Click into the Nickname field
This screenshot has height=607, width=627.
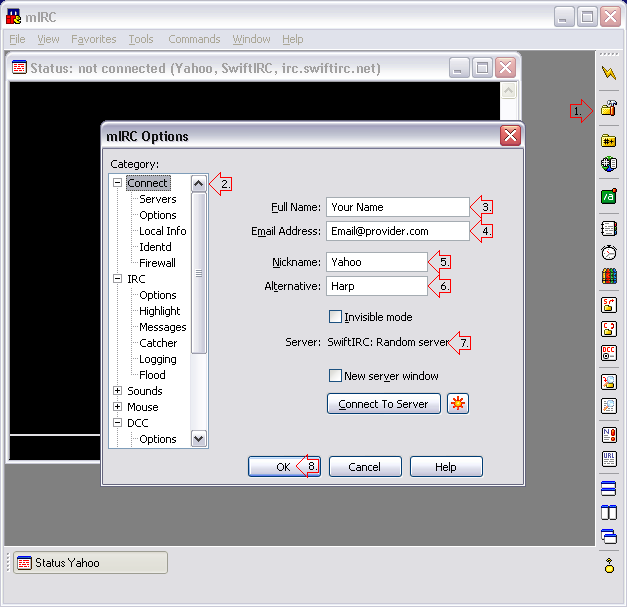click(377, 262)
